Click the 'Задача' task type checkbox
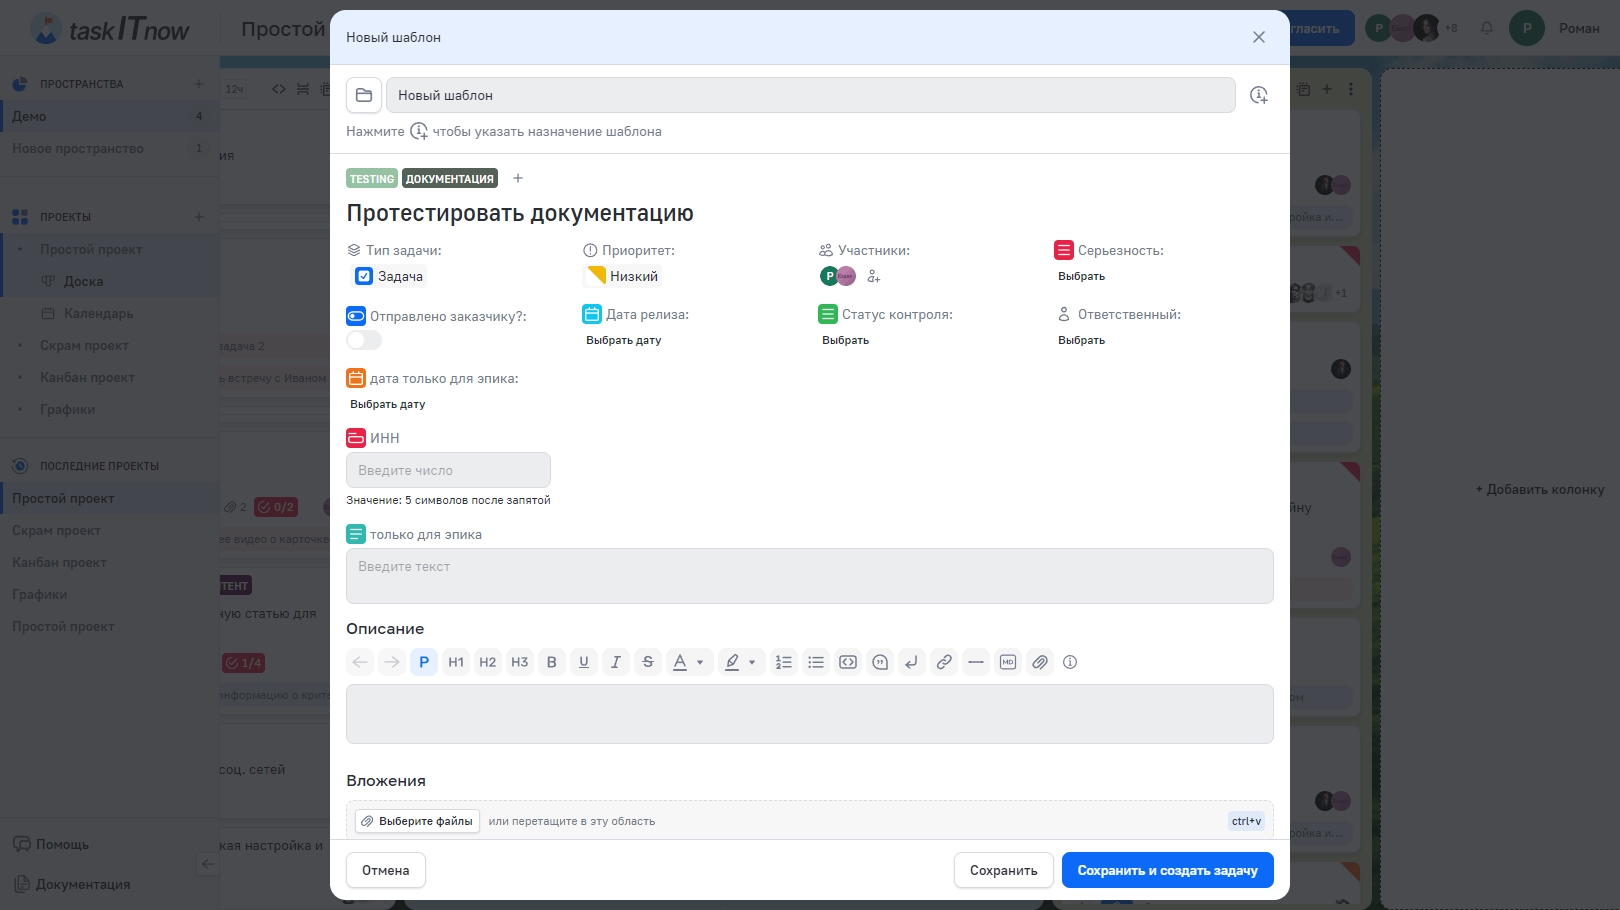 tap(365, 277)
